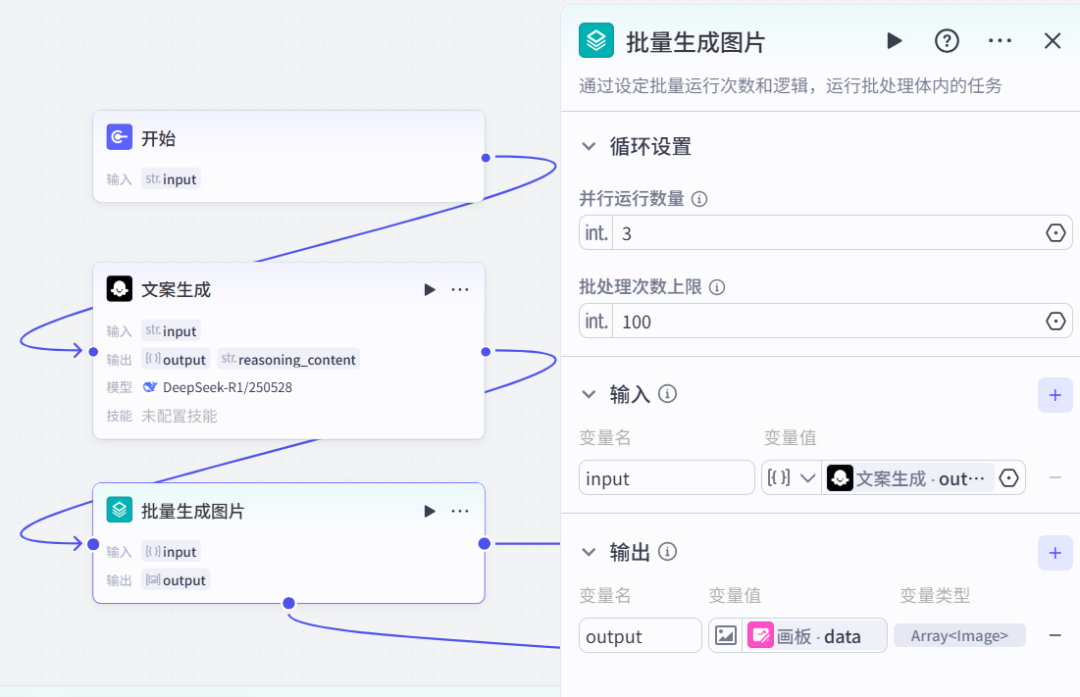Edit the 并行运行数量 value 3
Screen dimensions: 1080x697
coord(827,233)
